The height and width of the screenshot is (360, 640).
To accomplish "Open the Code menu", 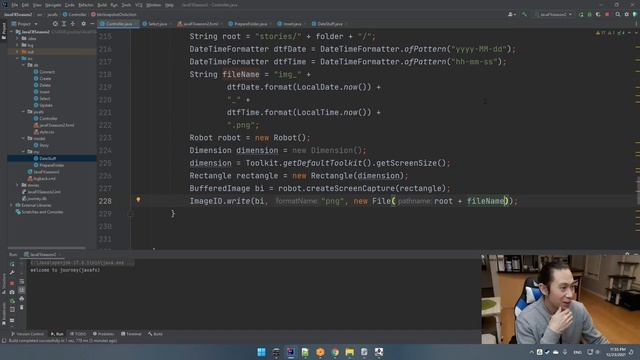I will click(70, 5).
